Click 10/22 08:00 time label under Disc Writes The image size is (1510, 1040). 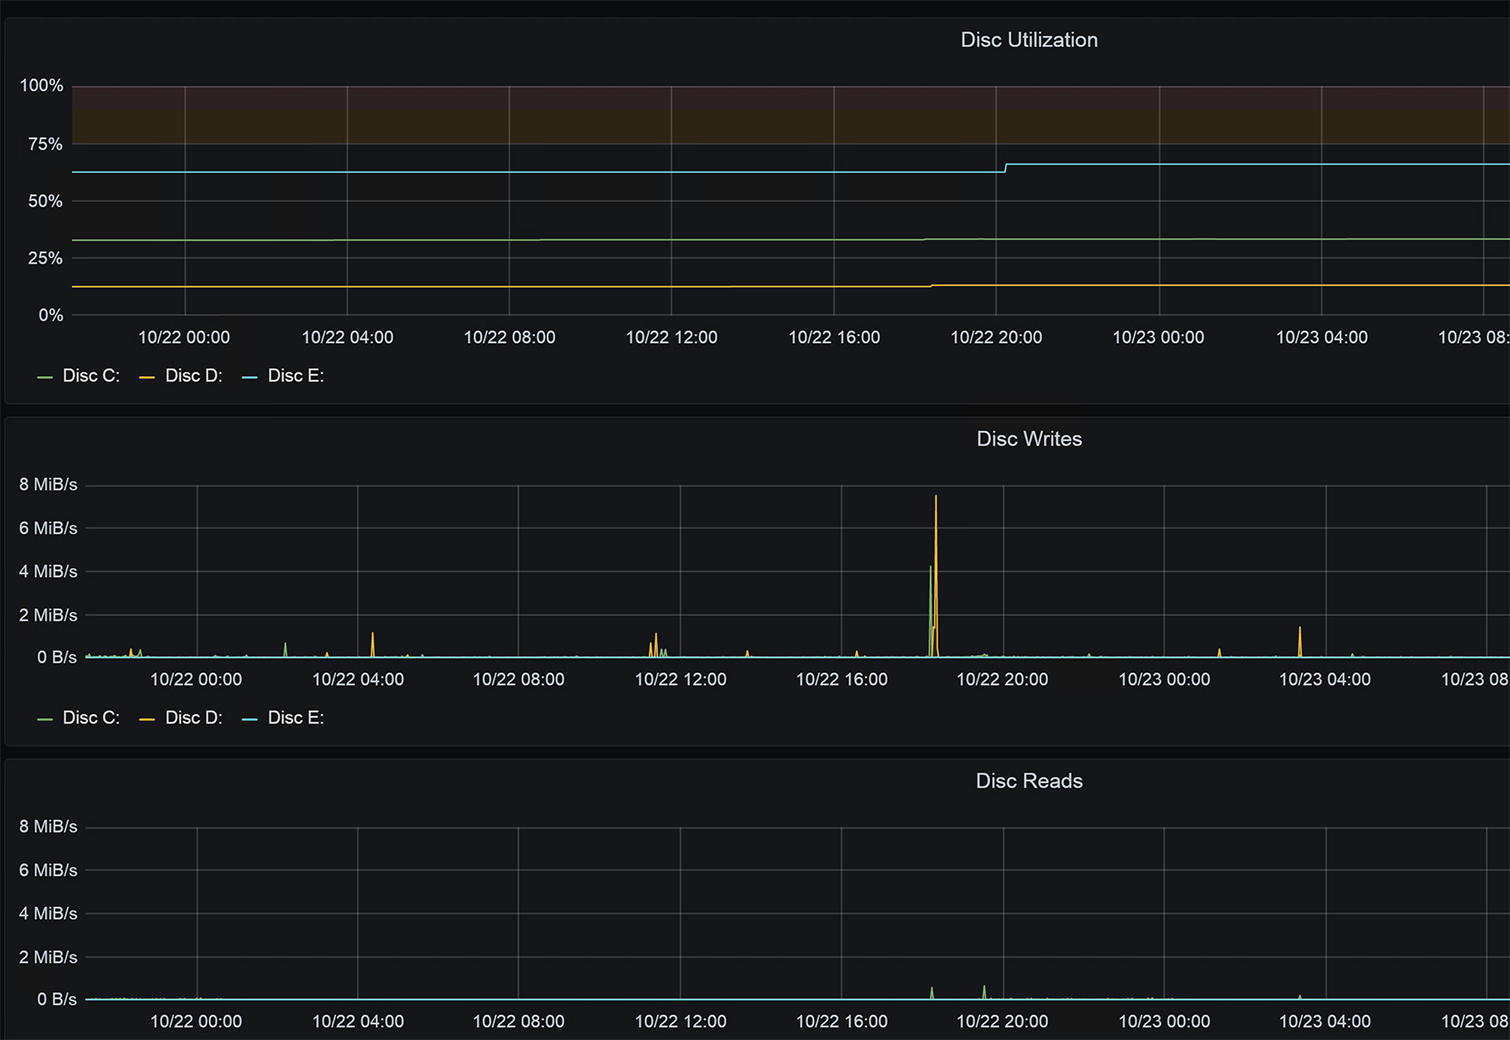point(519,680)
